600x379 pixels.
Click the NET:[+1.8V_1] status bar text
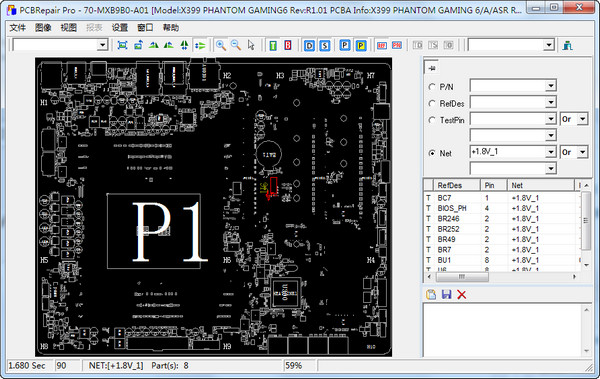pyautogui.click(x=116, y=366)
